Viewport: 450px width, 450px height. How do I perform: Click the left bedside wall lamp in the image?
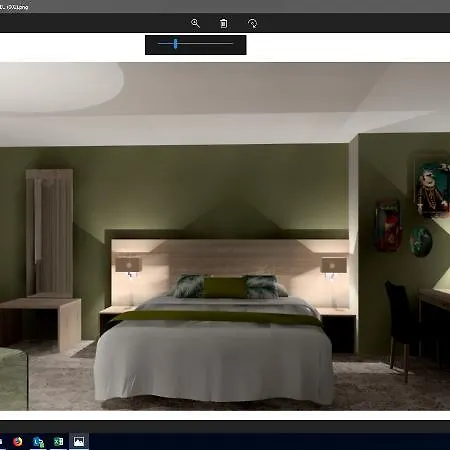[x=129, y=265]
